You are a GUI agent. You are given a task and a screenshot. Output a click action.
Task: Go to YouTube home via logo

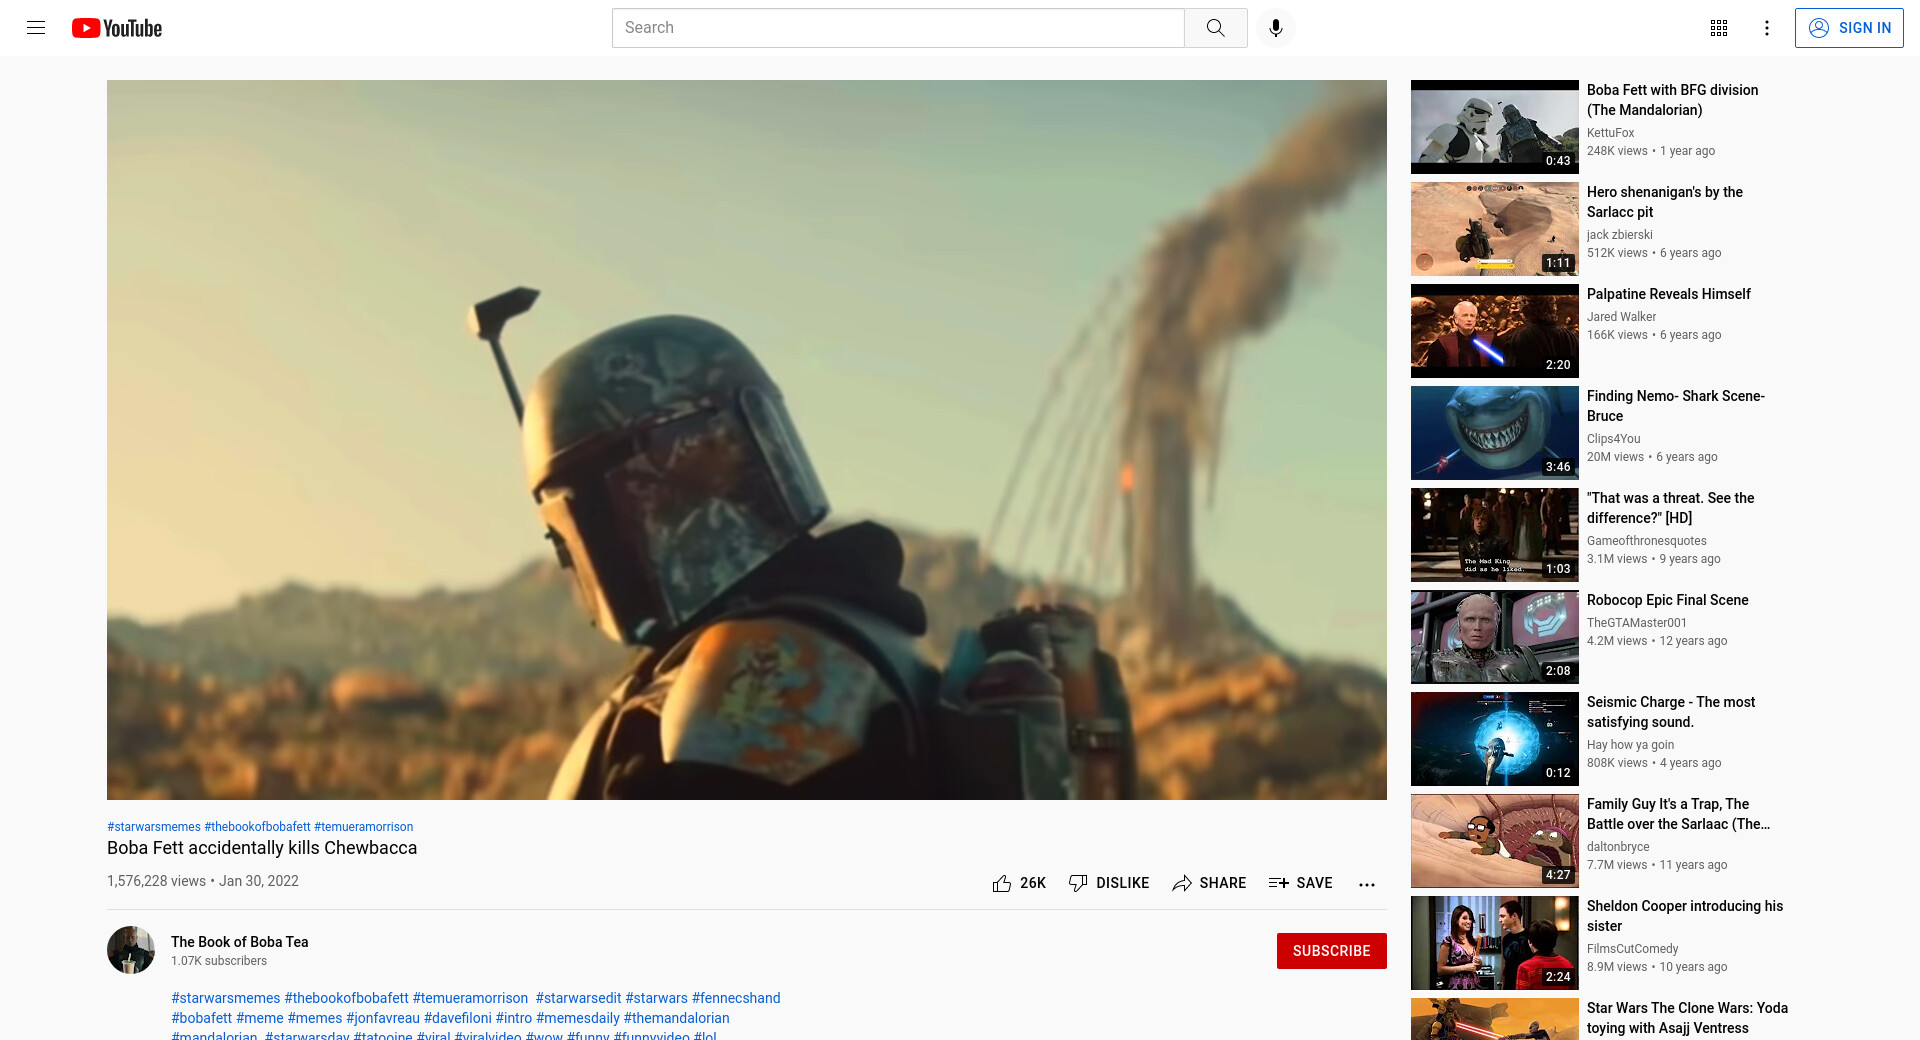[117, 28]
